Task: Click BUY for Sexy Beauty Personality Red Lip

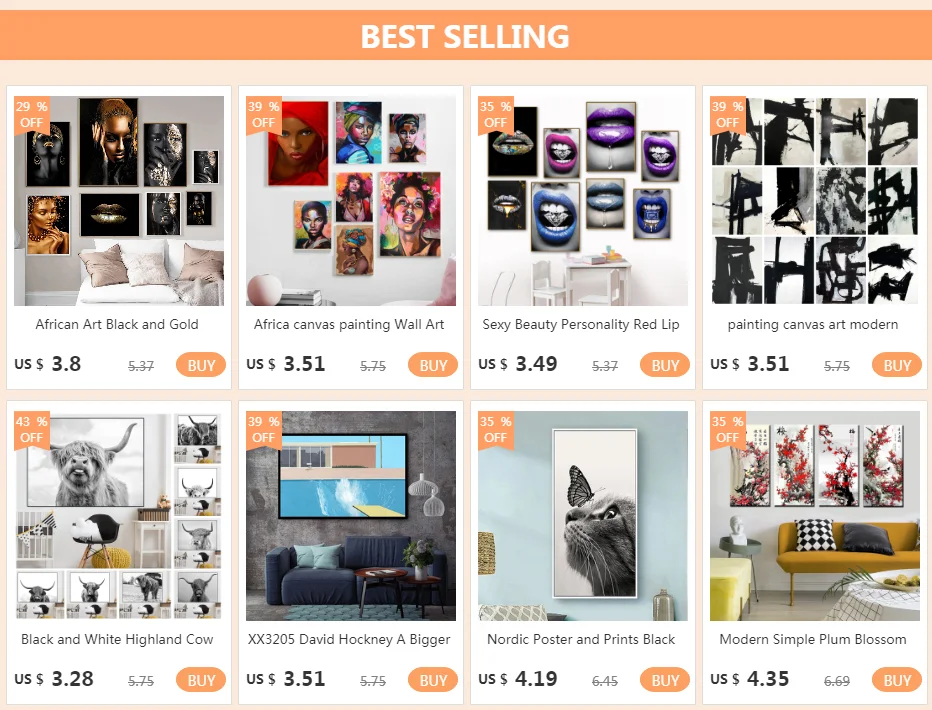Action: (x=665, y=365)
